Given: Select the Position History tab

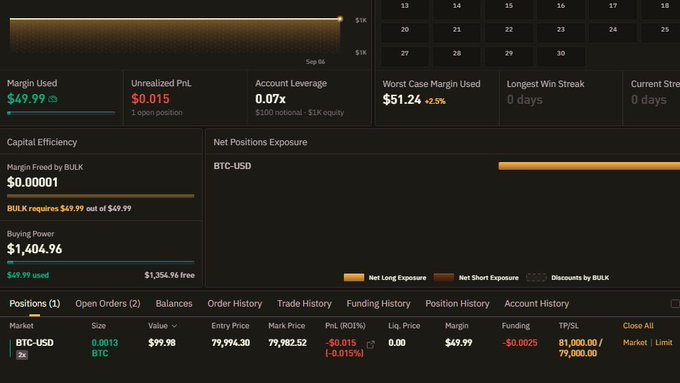Looking at the screenshot, I should tap(457, 304).
